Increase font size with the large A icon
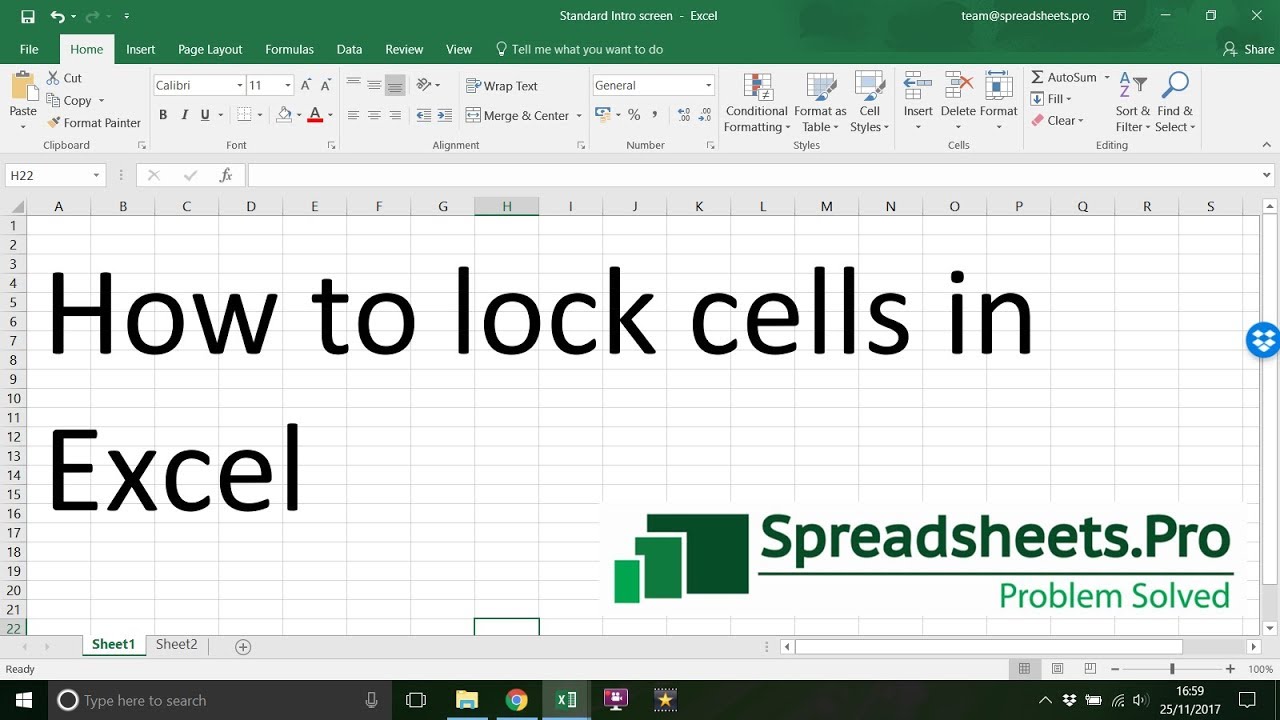Image resolution: width=1280 pixels, height=720 pixels. [307, 86]
